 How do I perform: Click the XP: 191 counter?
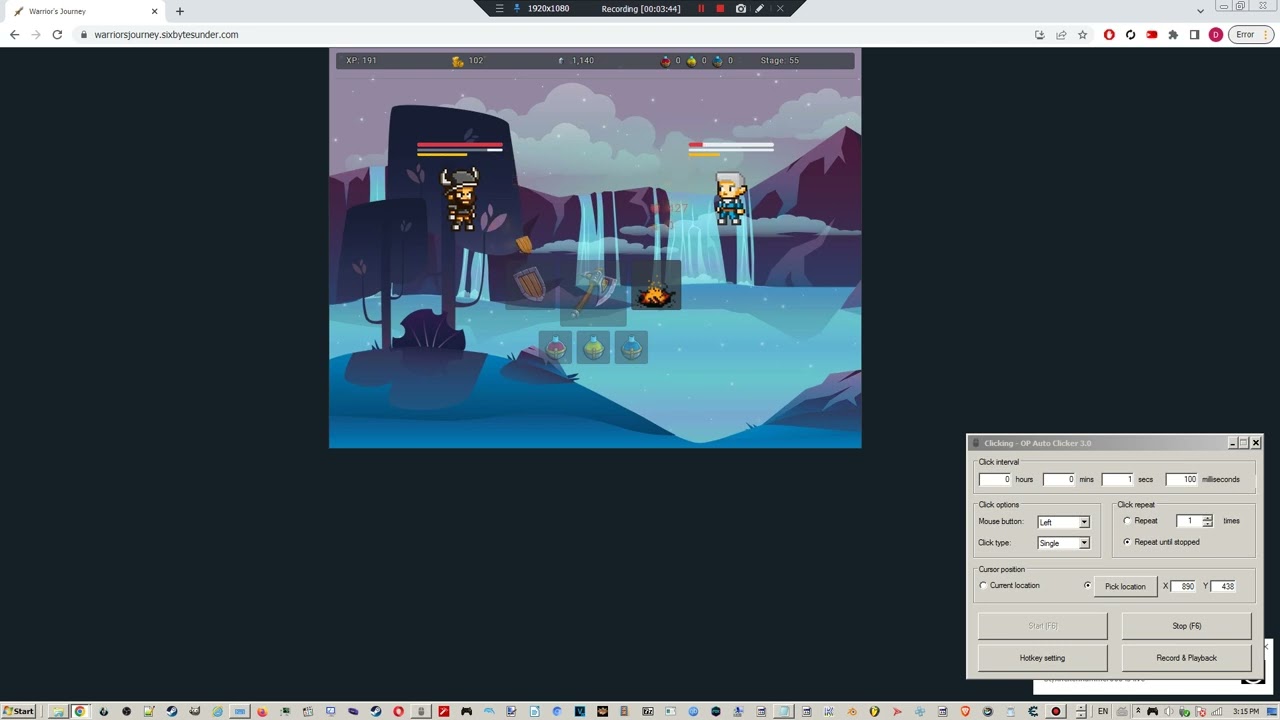[361, 61]
